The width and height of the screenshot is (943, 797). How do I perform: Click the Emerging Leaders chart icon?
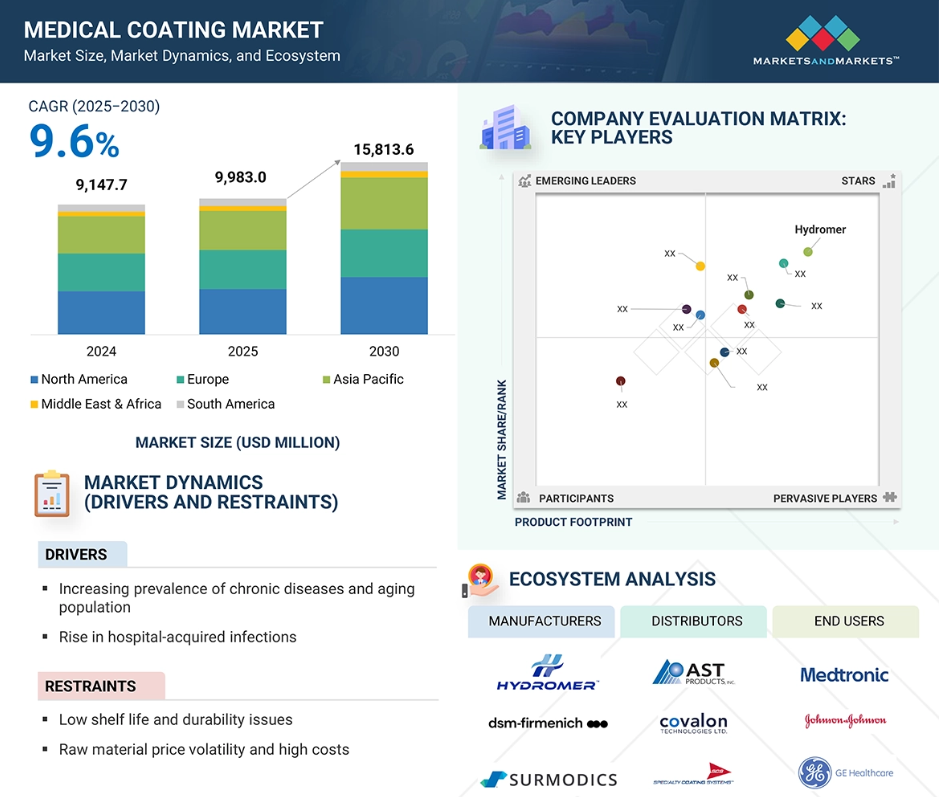524,180
